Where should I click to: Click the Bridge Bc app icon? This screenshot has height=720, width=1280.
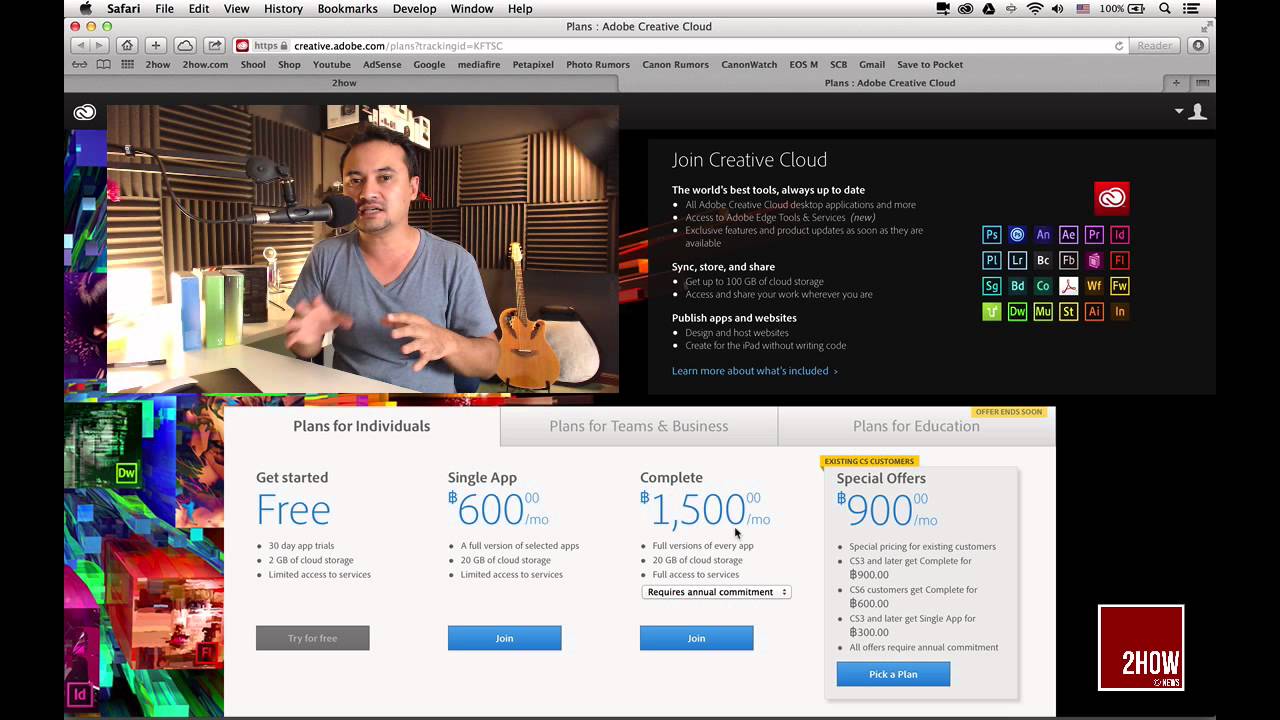click(x=1043, y=260)
